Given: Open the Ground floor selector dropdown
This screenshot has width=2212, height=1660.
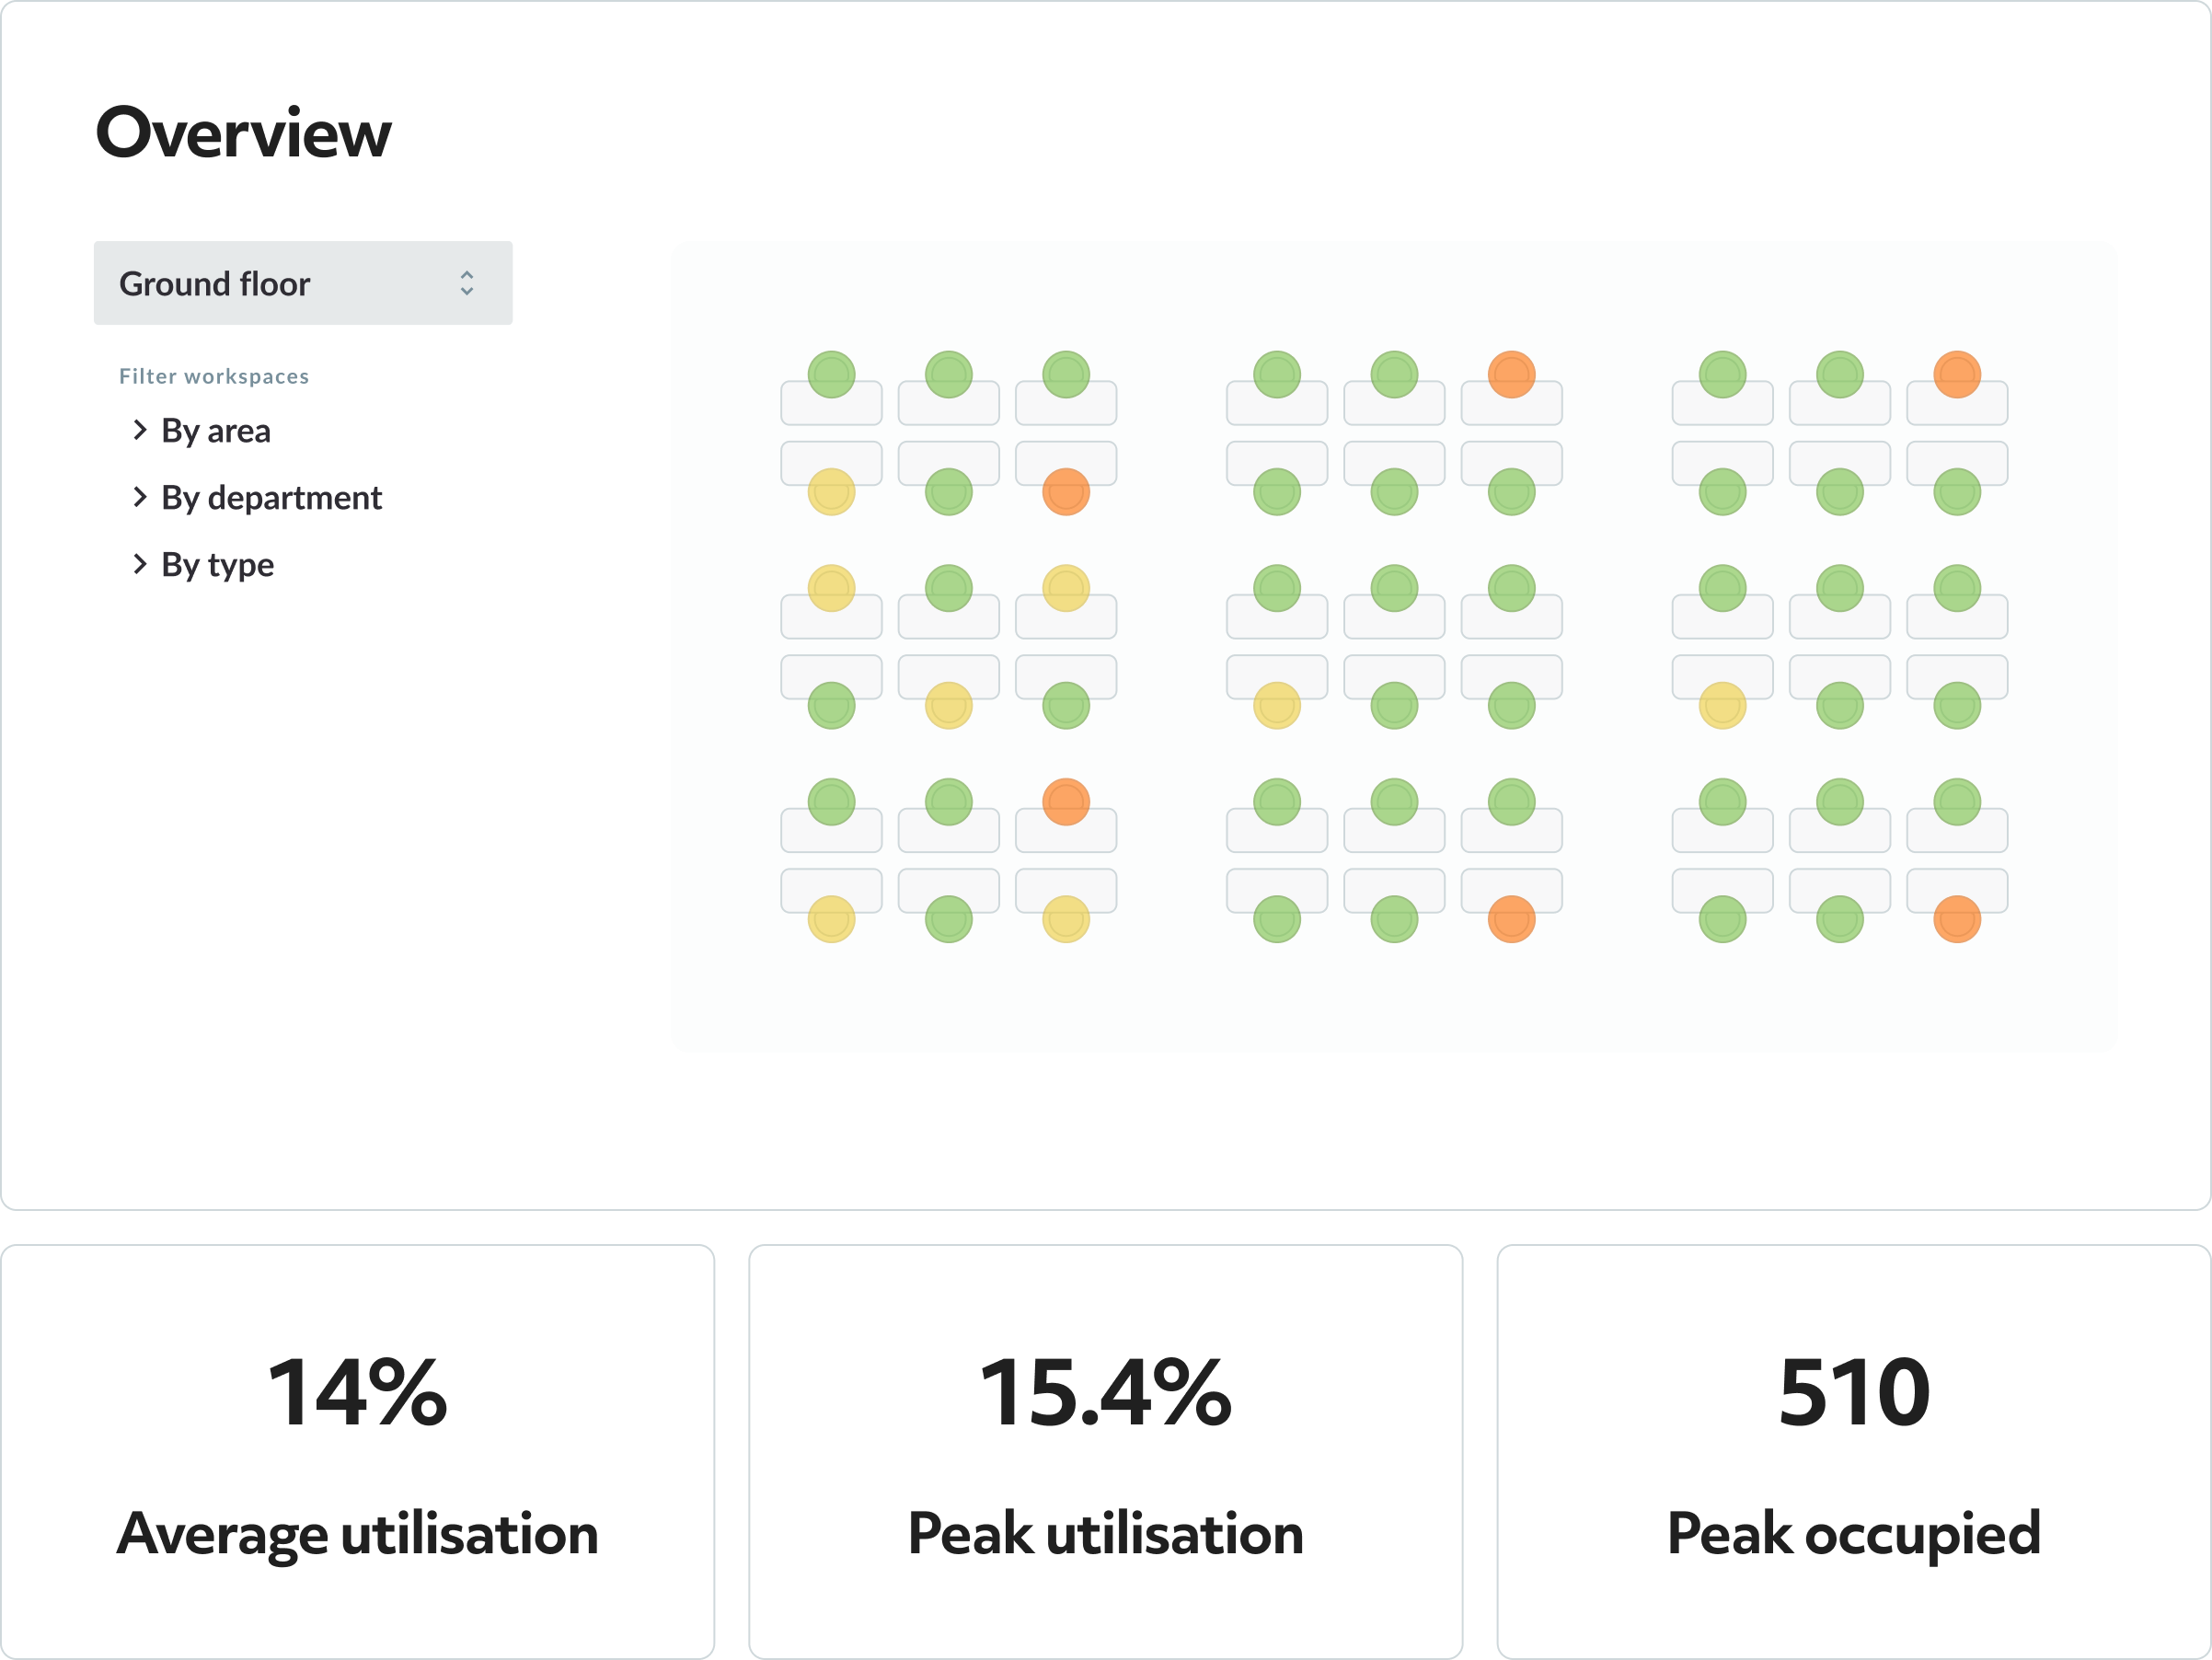Looking at the screenshot, I should click(x=303, y=283).
